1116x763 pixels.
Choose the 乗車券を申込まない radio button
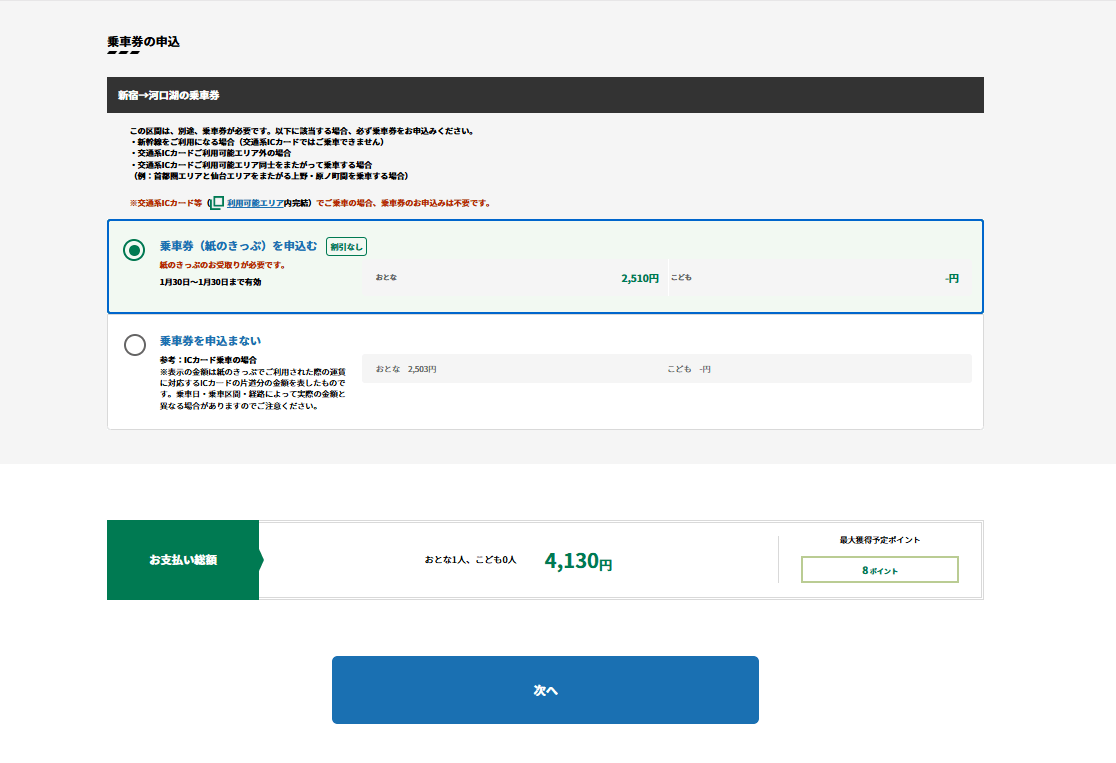pos(134,345)
